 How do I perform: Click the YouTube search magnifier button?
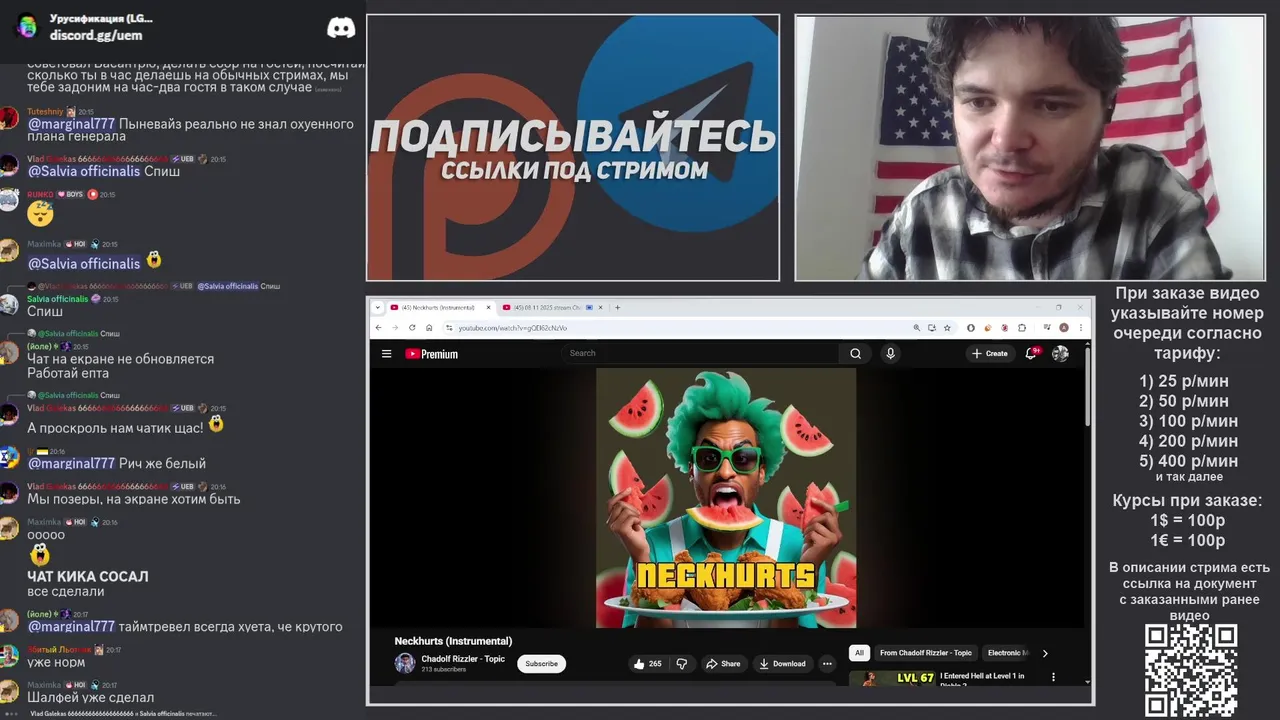pyautogui.click(x=855, y=353)
